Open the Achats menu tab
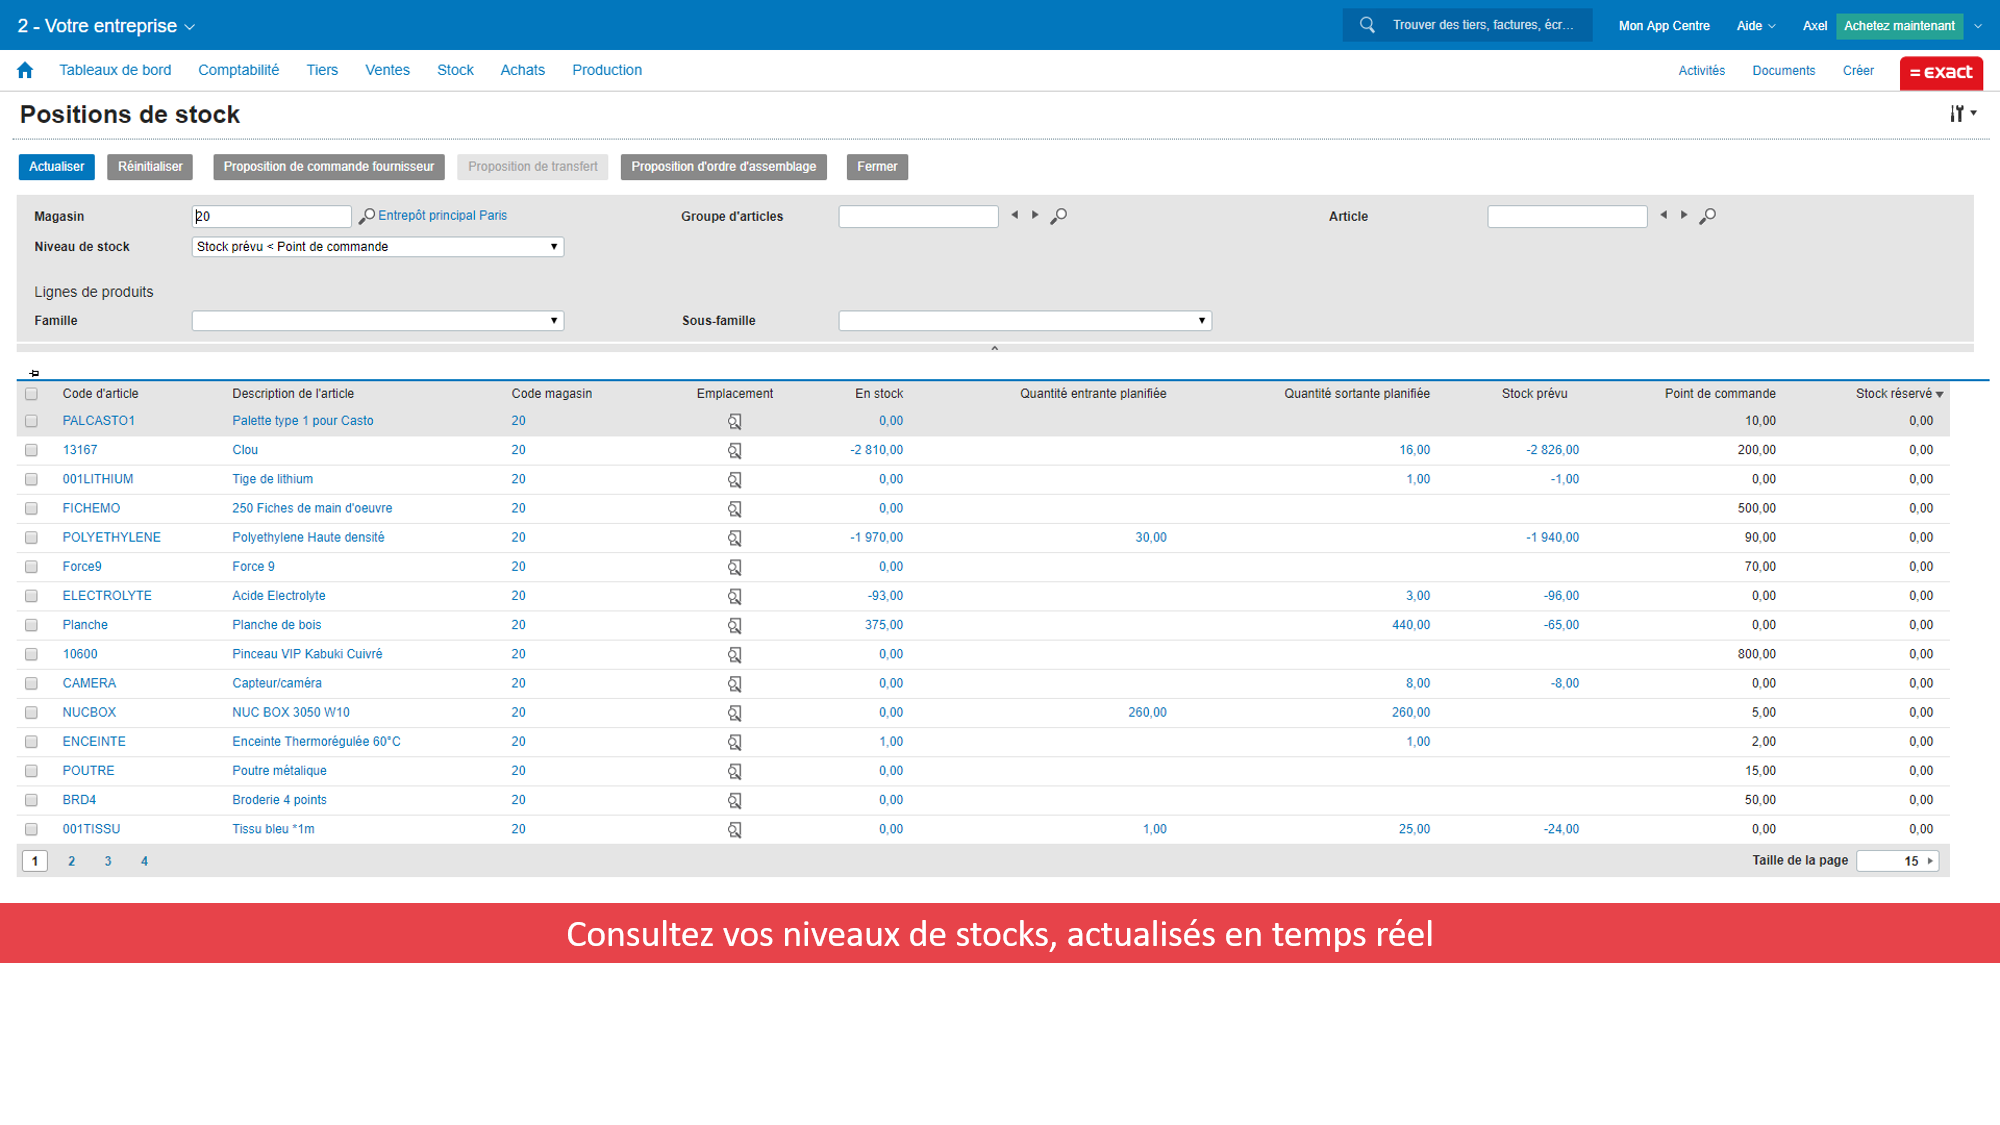The image size is (2000, 1125). coord(521,70)
